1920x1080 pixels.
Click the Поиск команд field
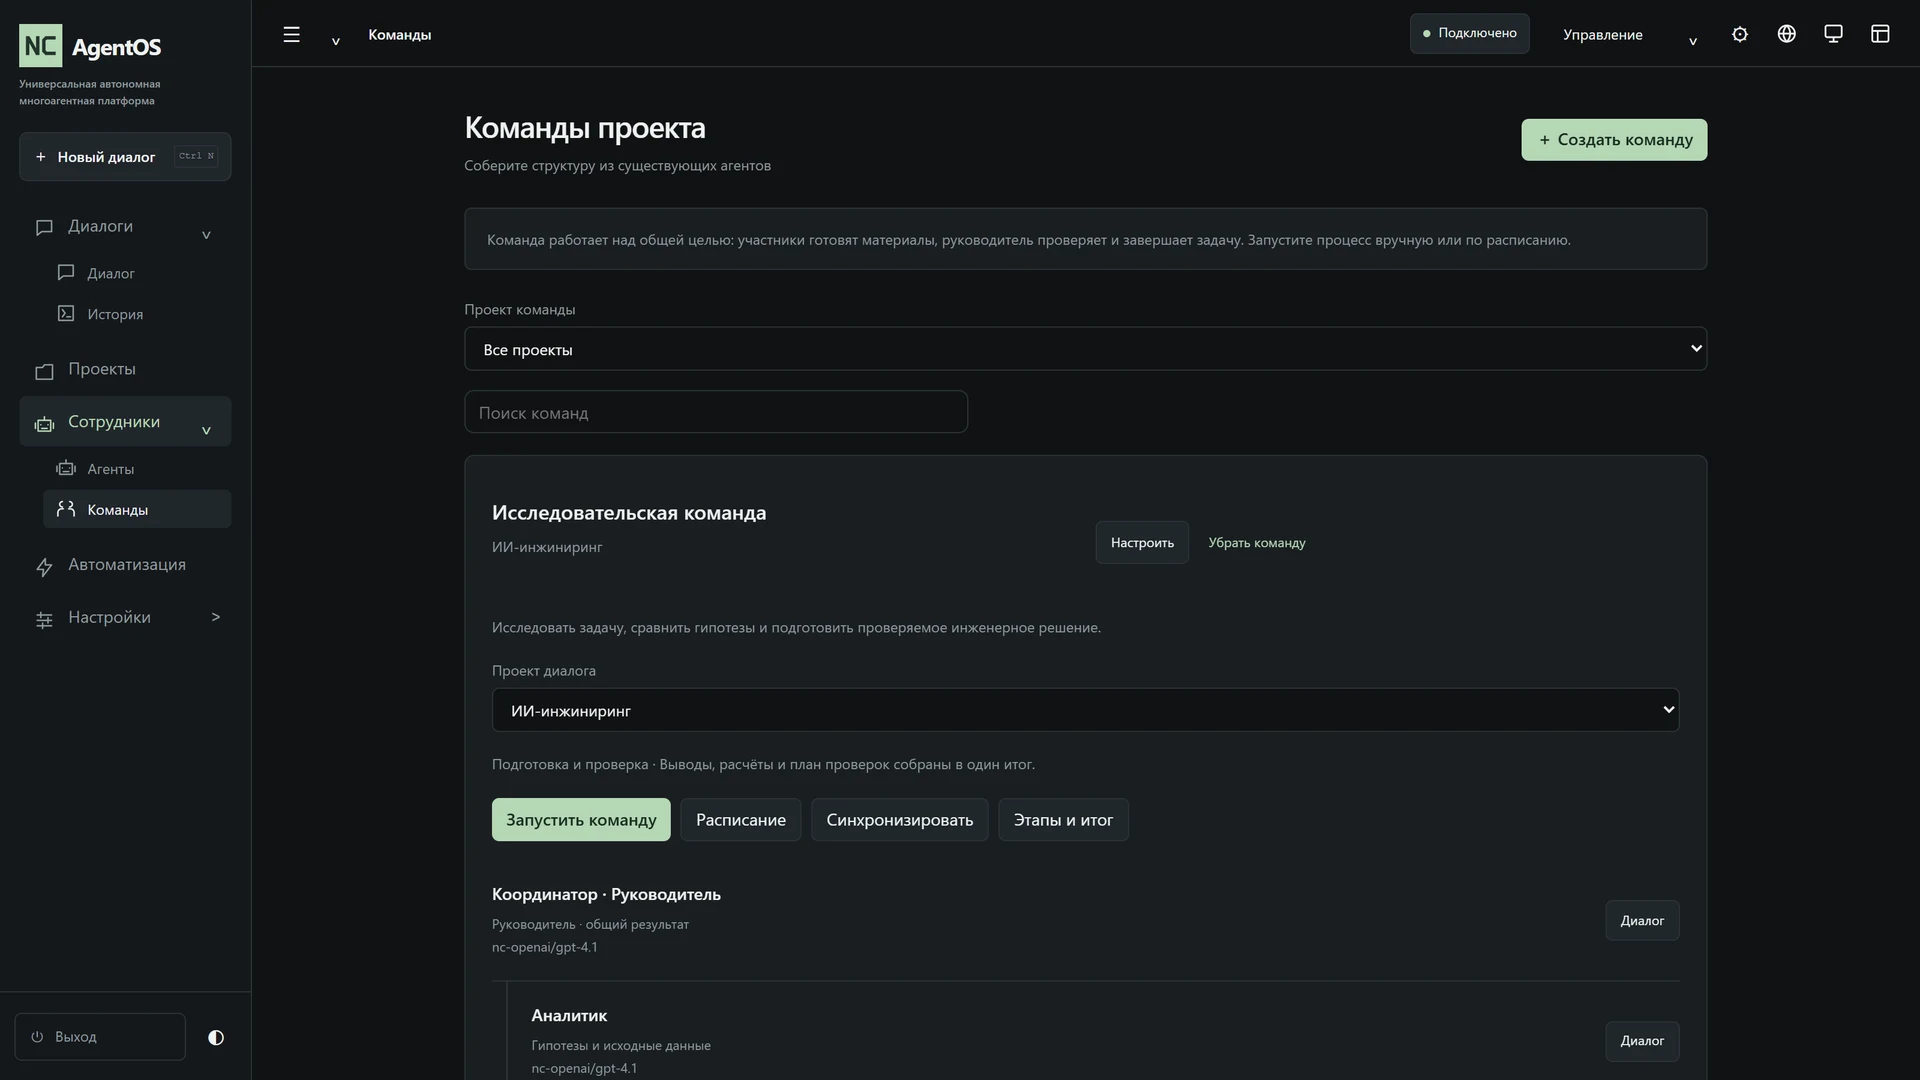point(716,412)
